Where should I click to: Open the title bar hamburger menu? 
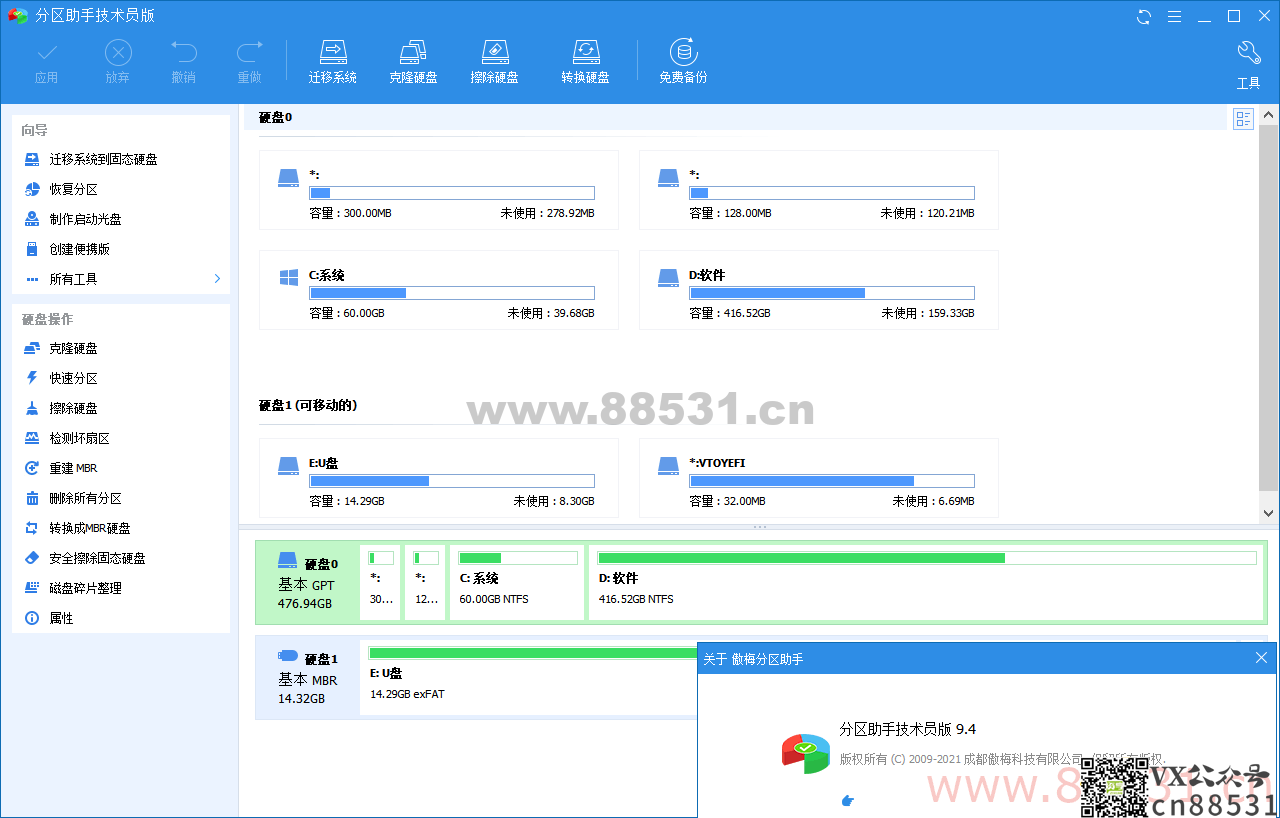click(1174, 16)
